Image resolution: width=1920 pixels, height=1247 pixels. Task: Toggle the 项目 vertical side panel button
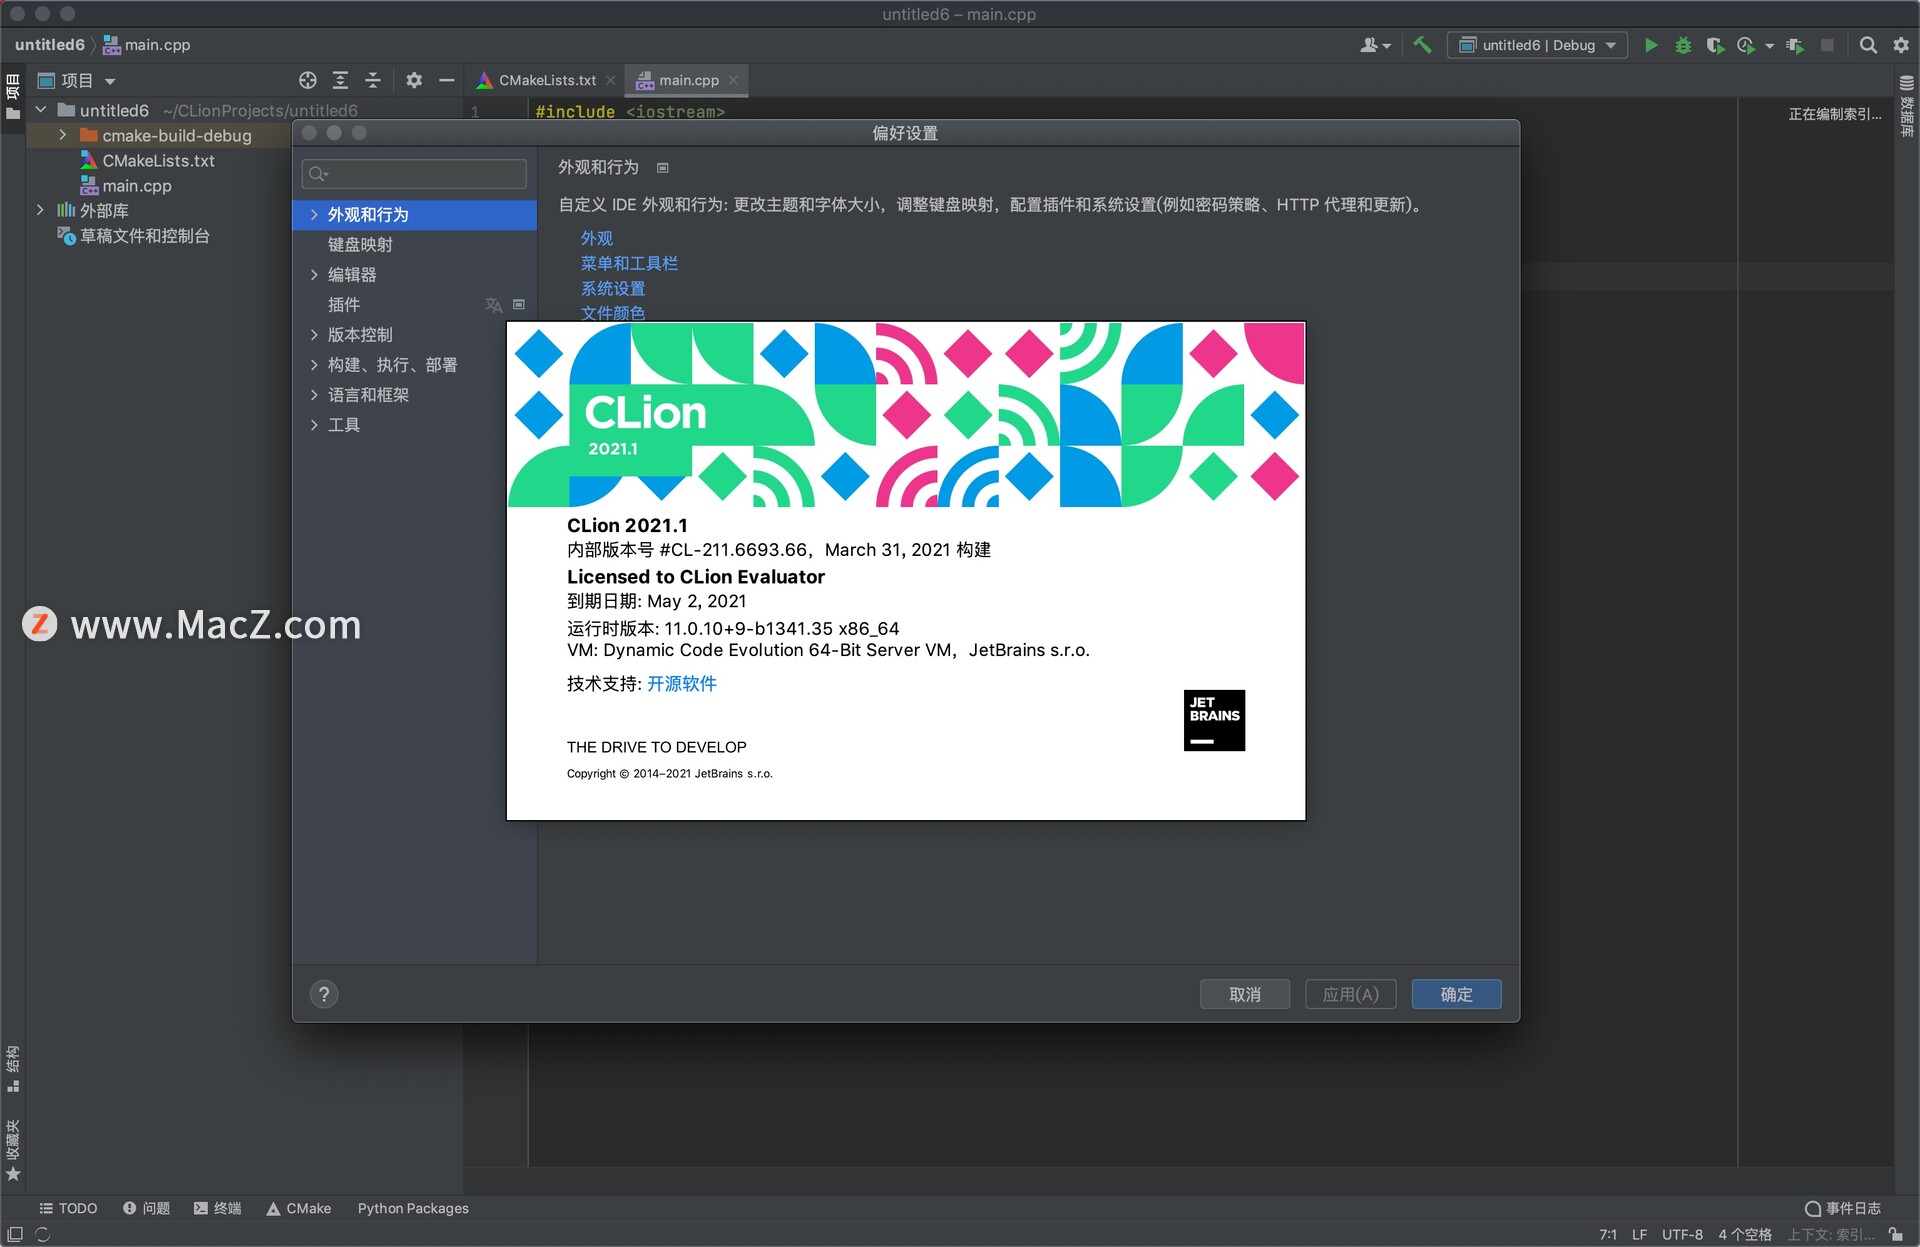click(x=13, y=96)
